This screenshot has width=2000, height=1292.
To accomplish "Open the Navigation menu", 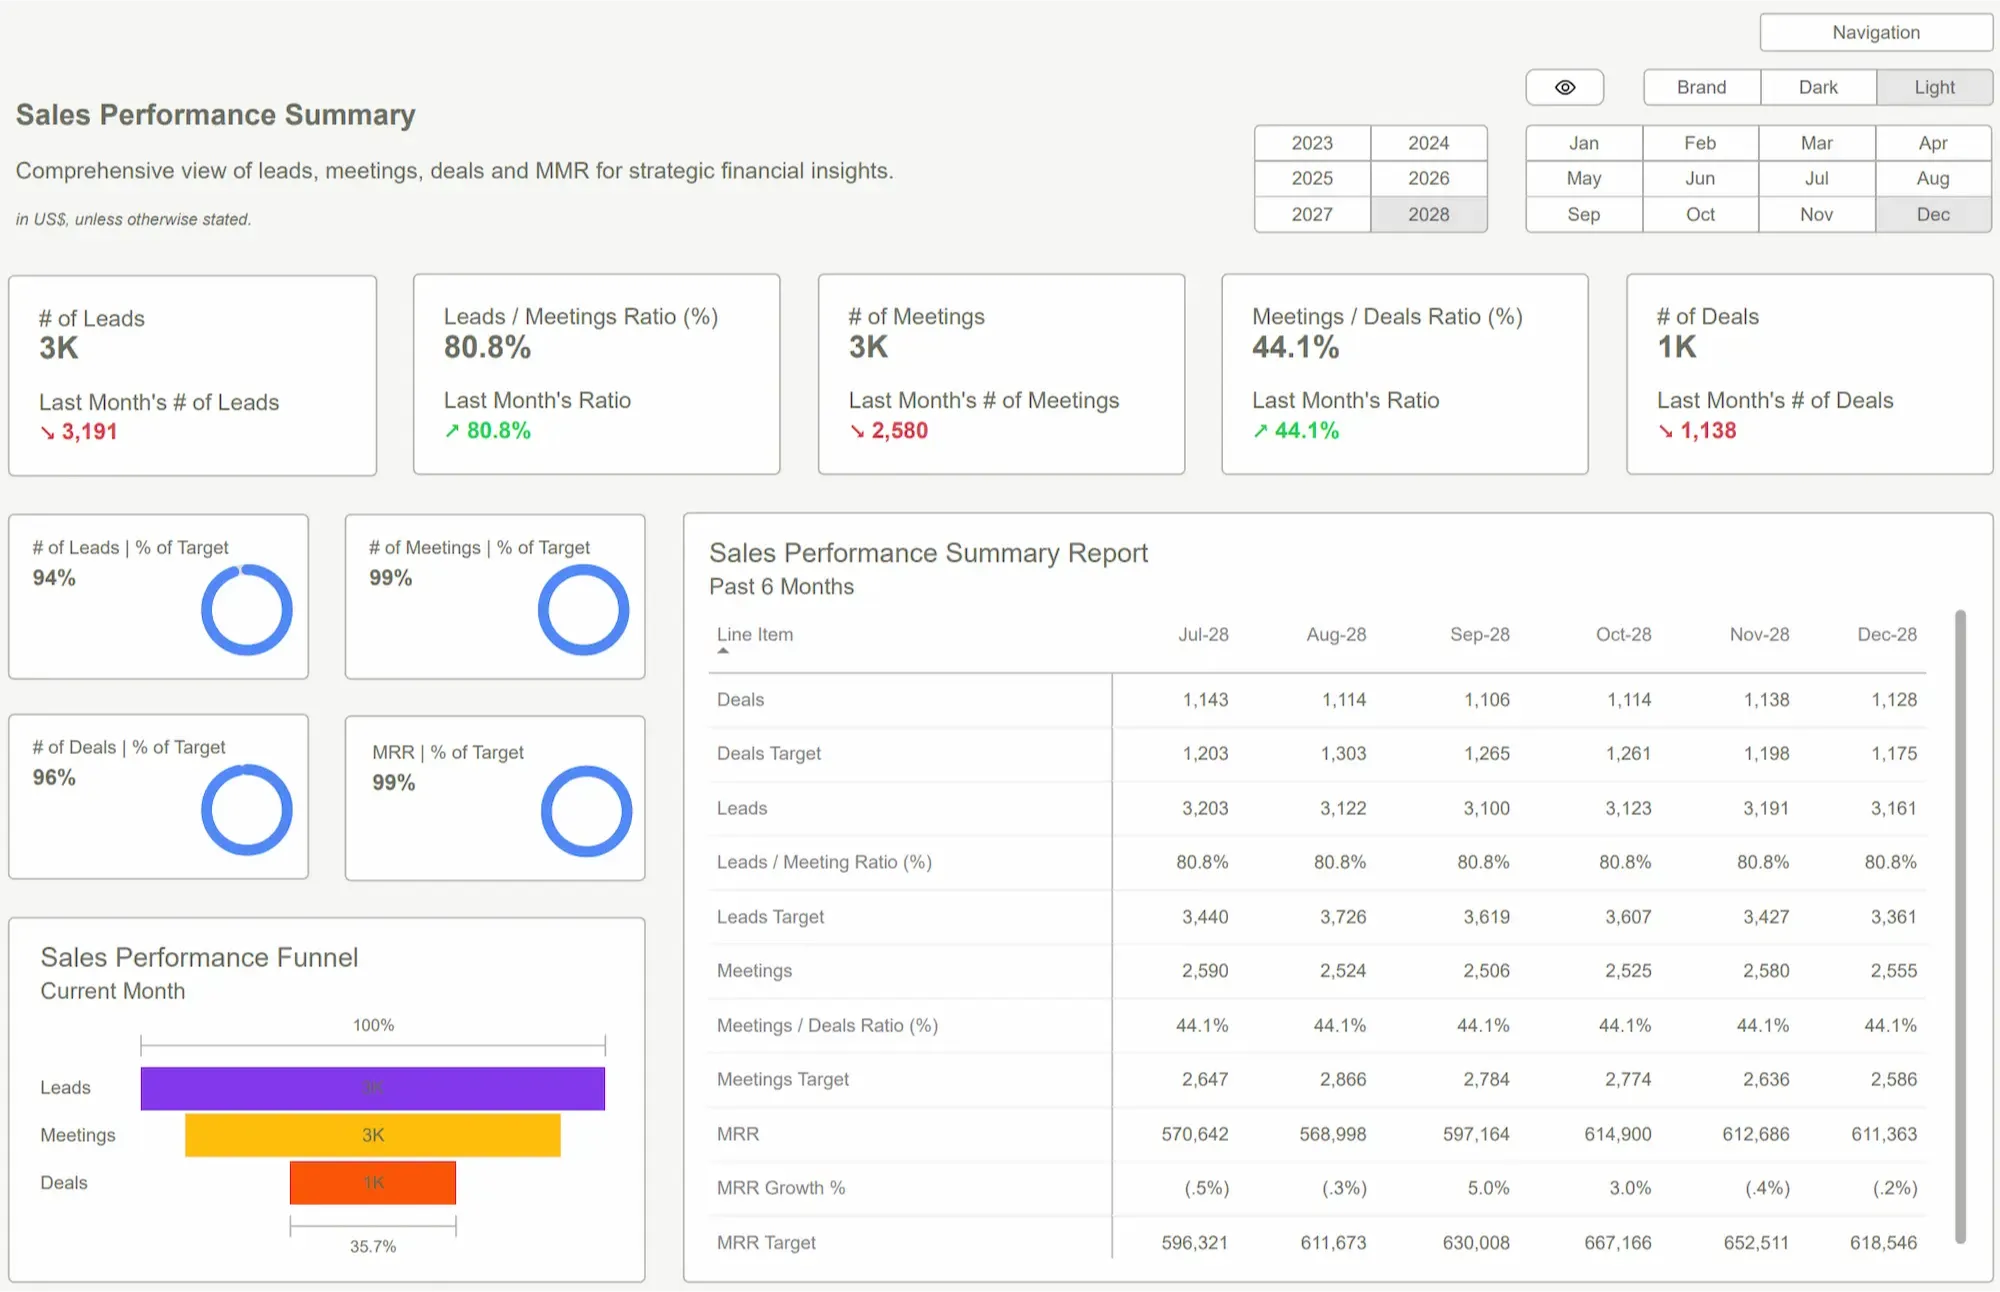I will (1875, 32).
